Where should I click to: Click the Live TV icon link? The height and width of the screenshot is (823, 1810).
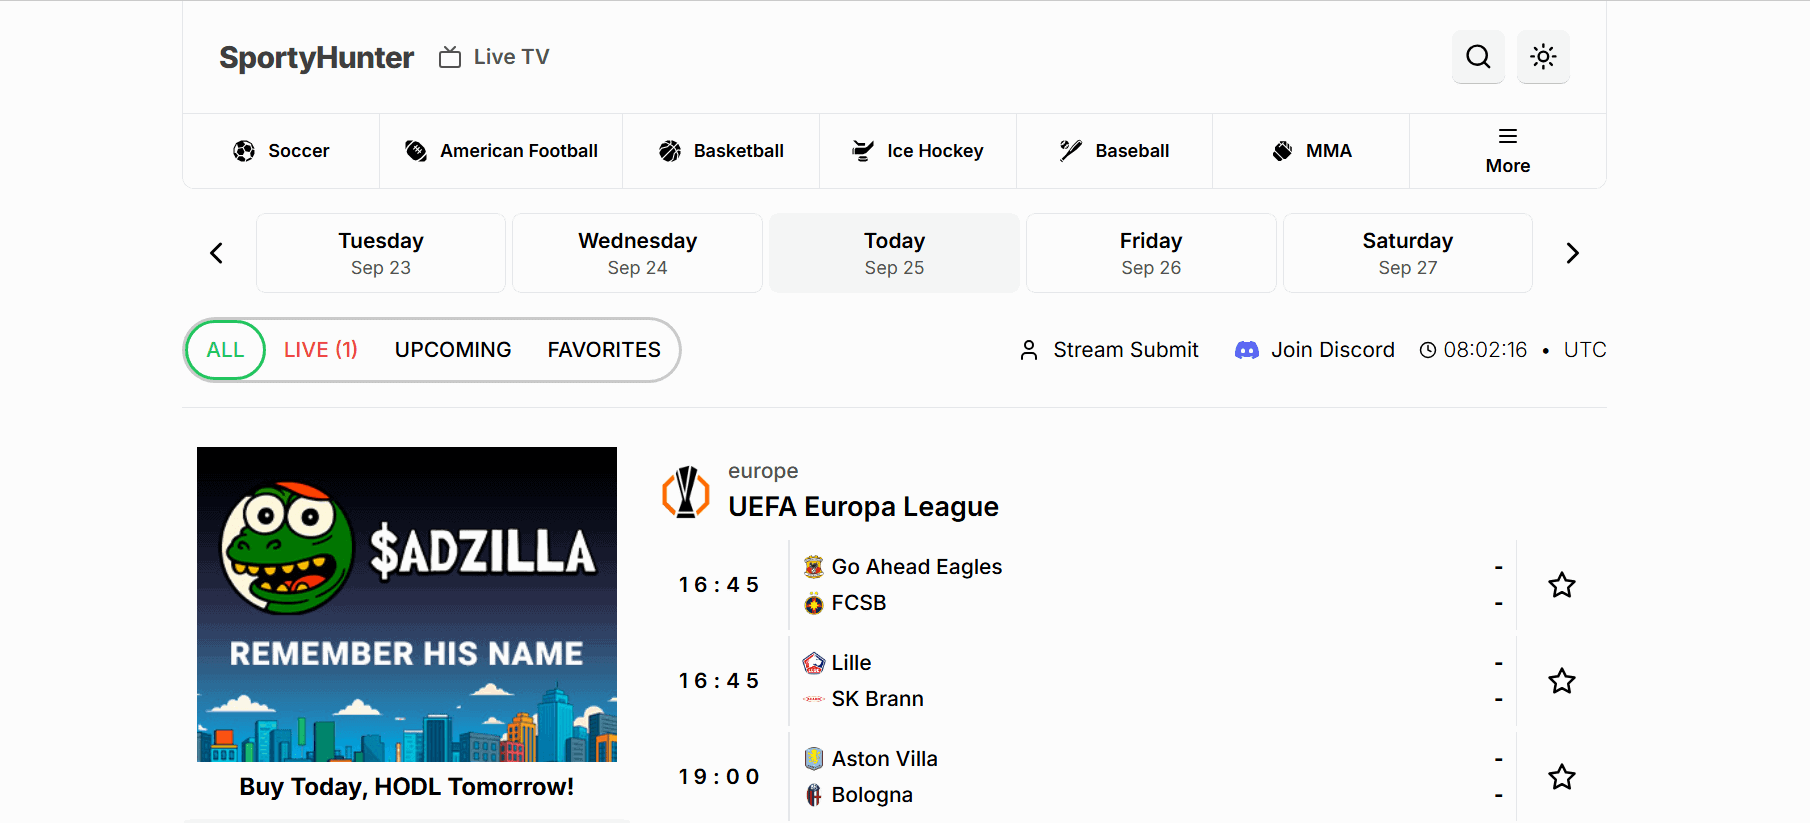(x=451, y=57)
